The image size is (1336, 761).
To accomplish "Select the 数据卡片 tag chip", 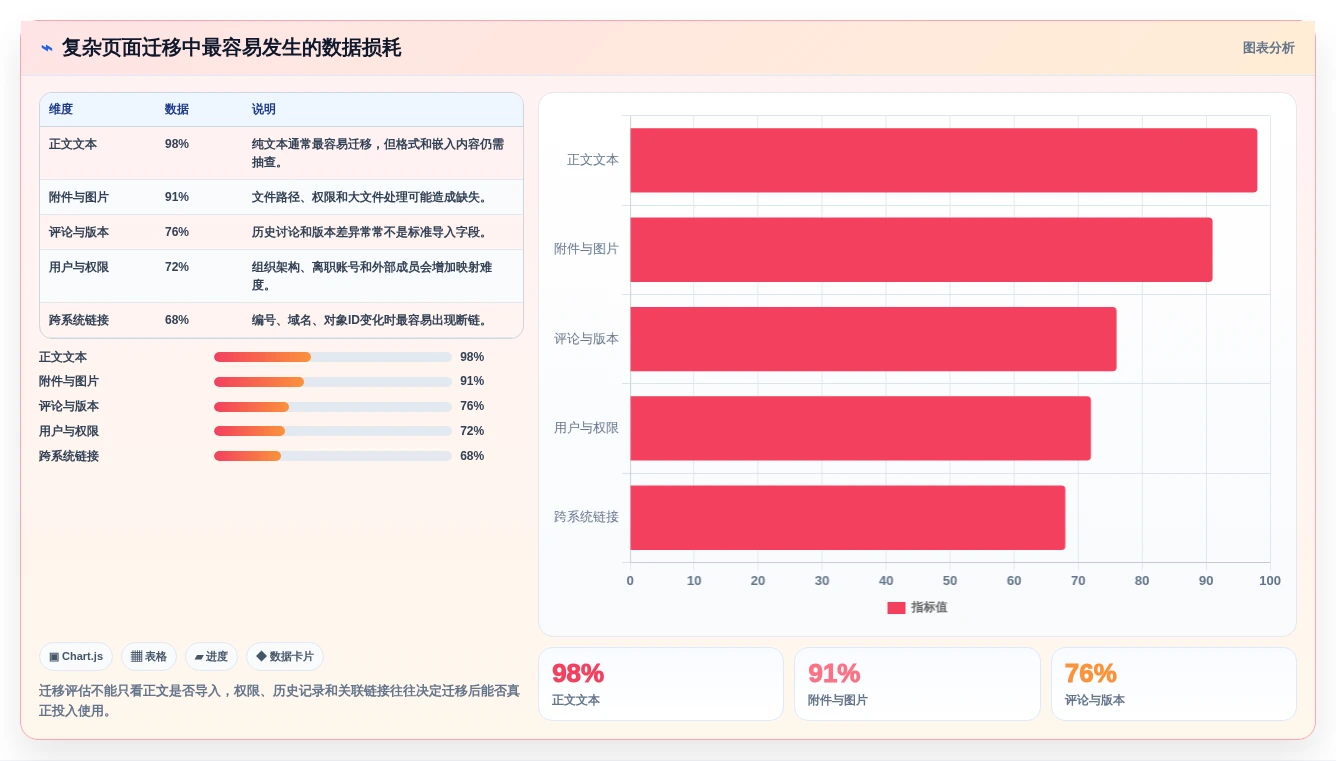I will tap(285, 657).
